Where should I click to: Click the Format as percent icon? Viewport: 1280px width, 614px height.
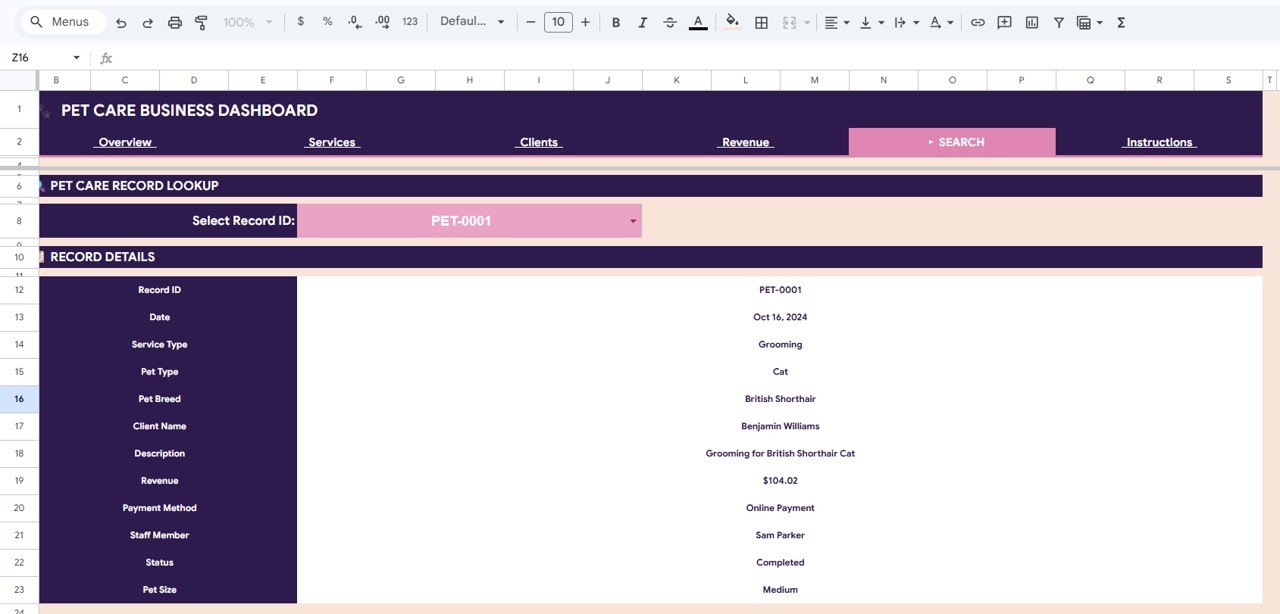[x=326, y=20]
